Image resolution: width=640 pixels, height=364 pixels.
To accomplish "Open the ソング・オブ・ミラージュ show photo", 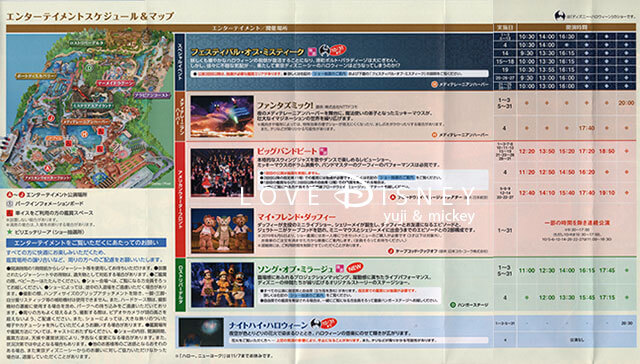I will (222, 285).
